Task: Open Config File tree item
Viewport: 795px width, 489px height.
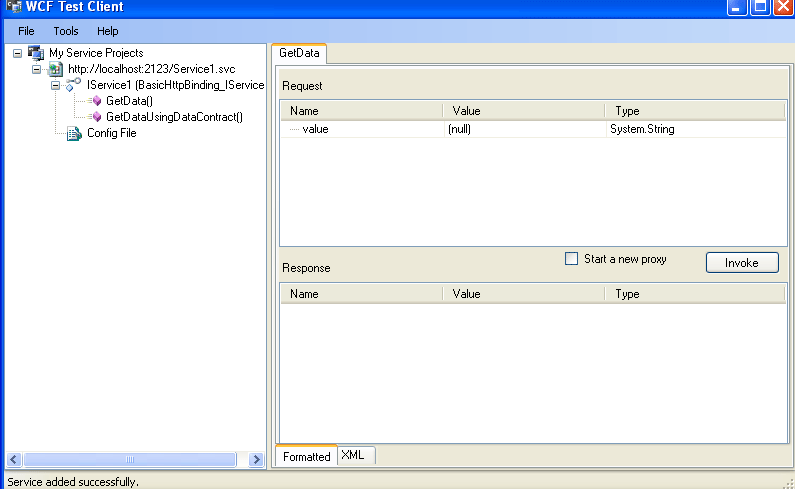Action: point(112,133)
